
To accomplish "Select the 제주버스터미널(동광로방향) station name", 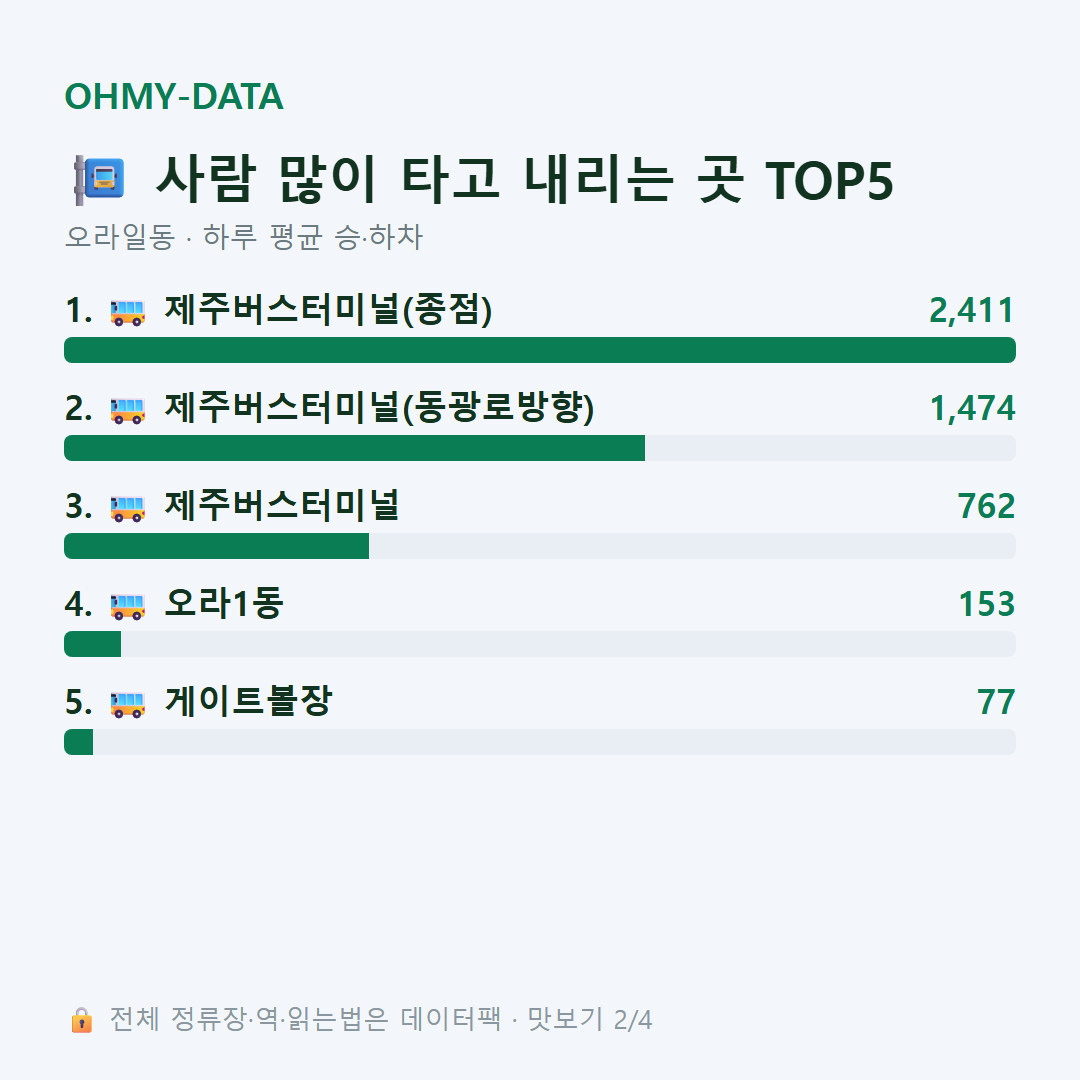I will point(379,408).
